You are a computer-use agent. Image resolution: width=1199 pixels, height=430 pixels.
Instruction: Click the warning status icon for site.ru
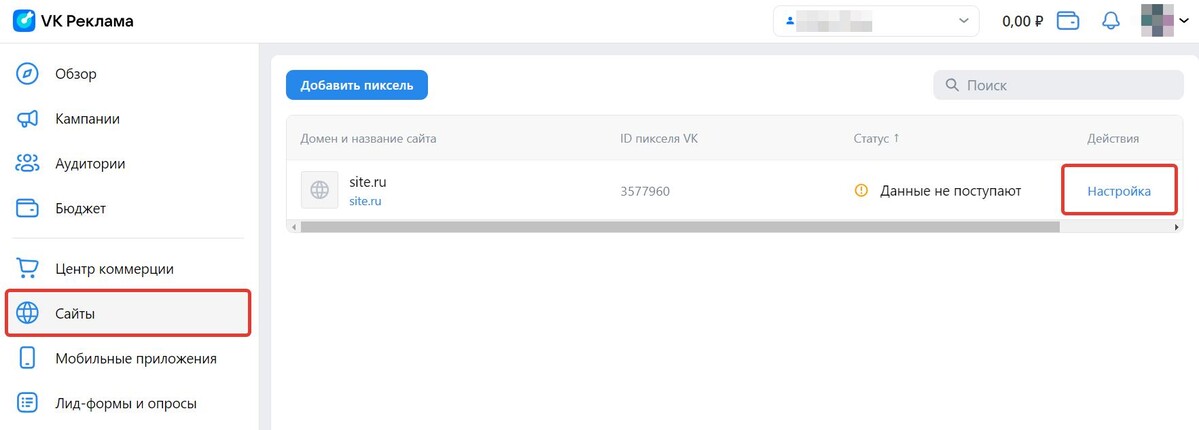click(861, 191)
